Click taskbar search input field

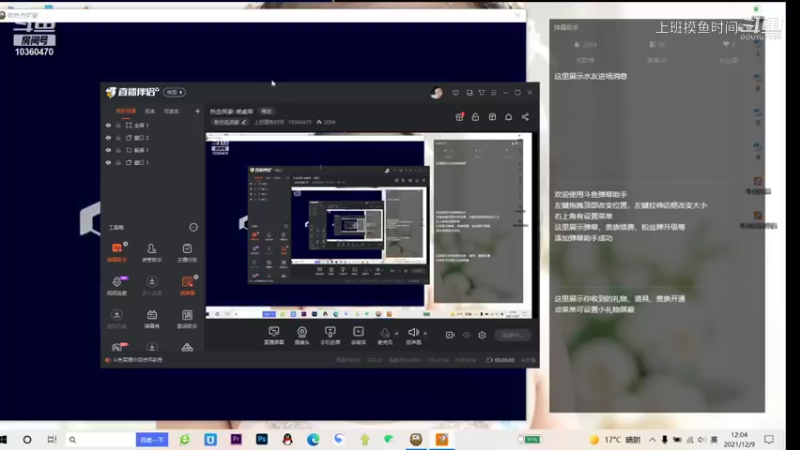pos(101,439)
